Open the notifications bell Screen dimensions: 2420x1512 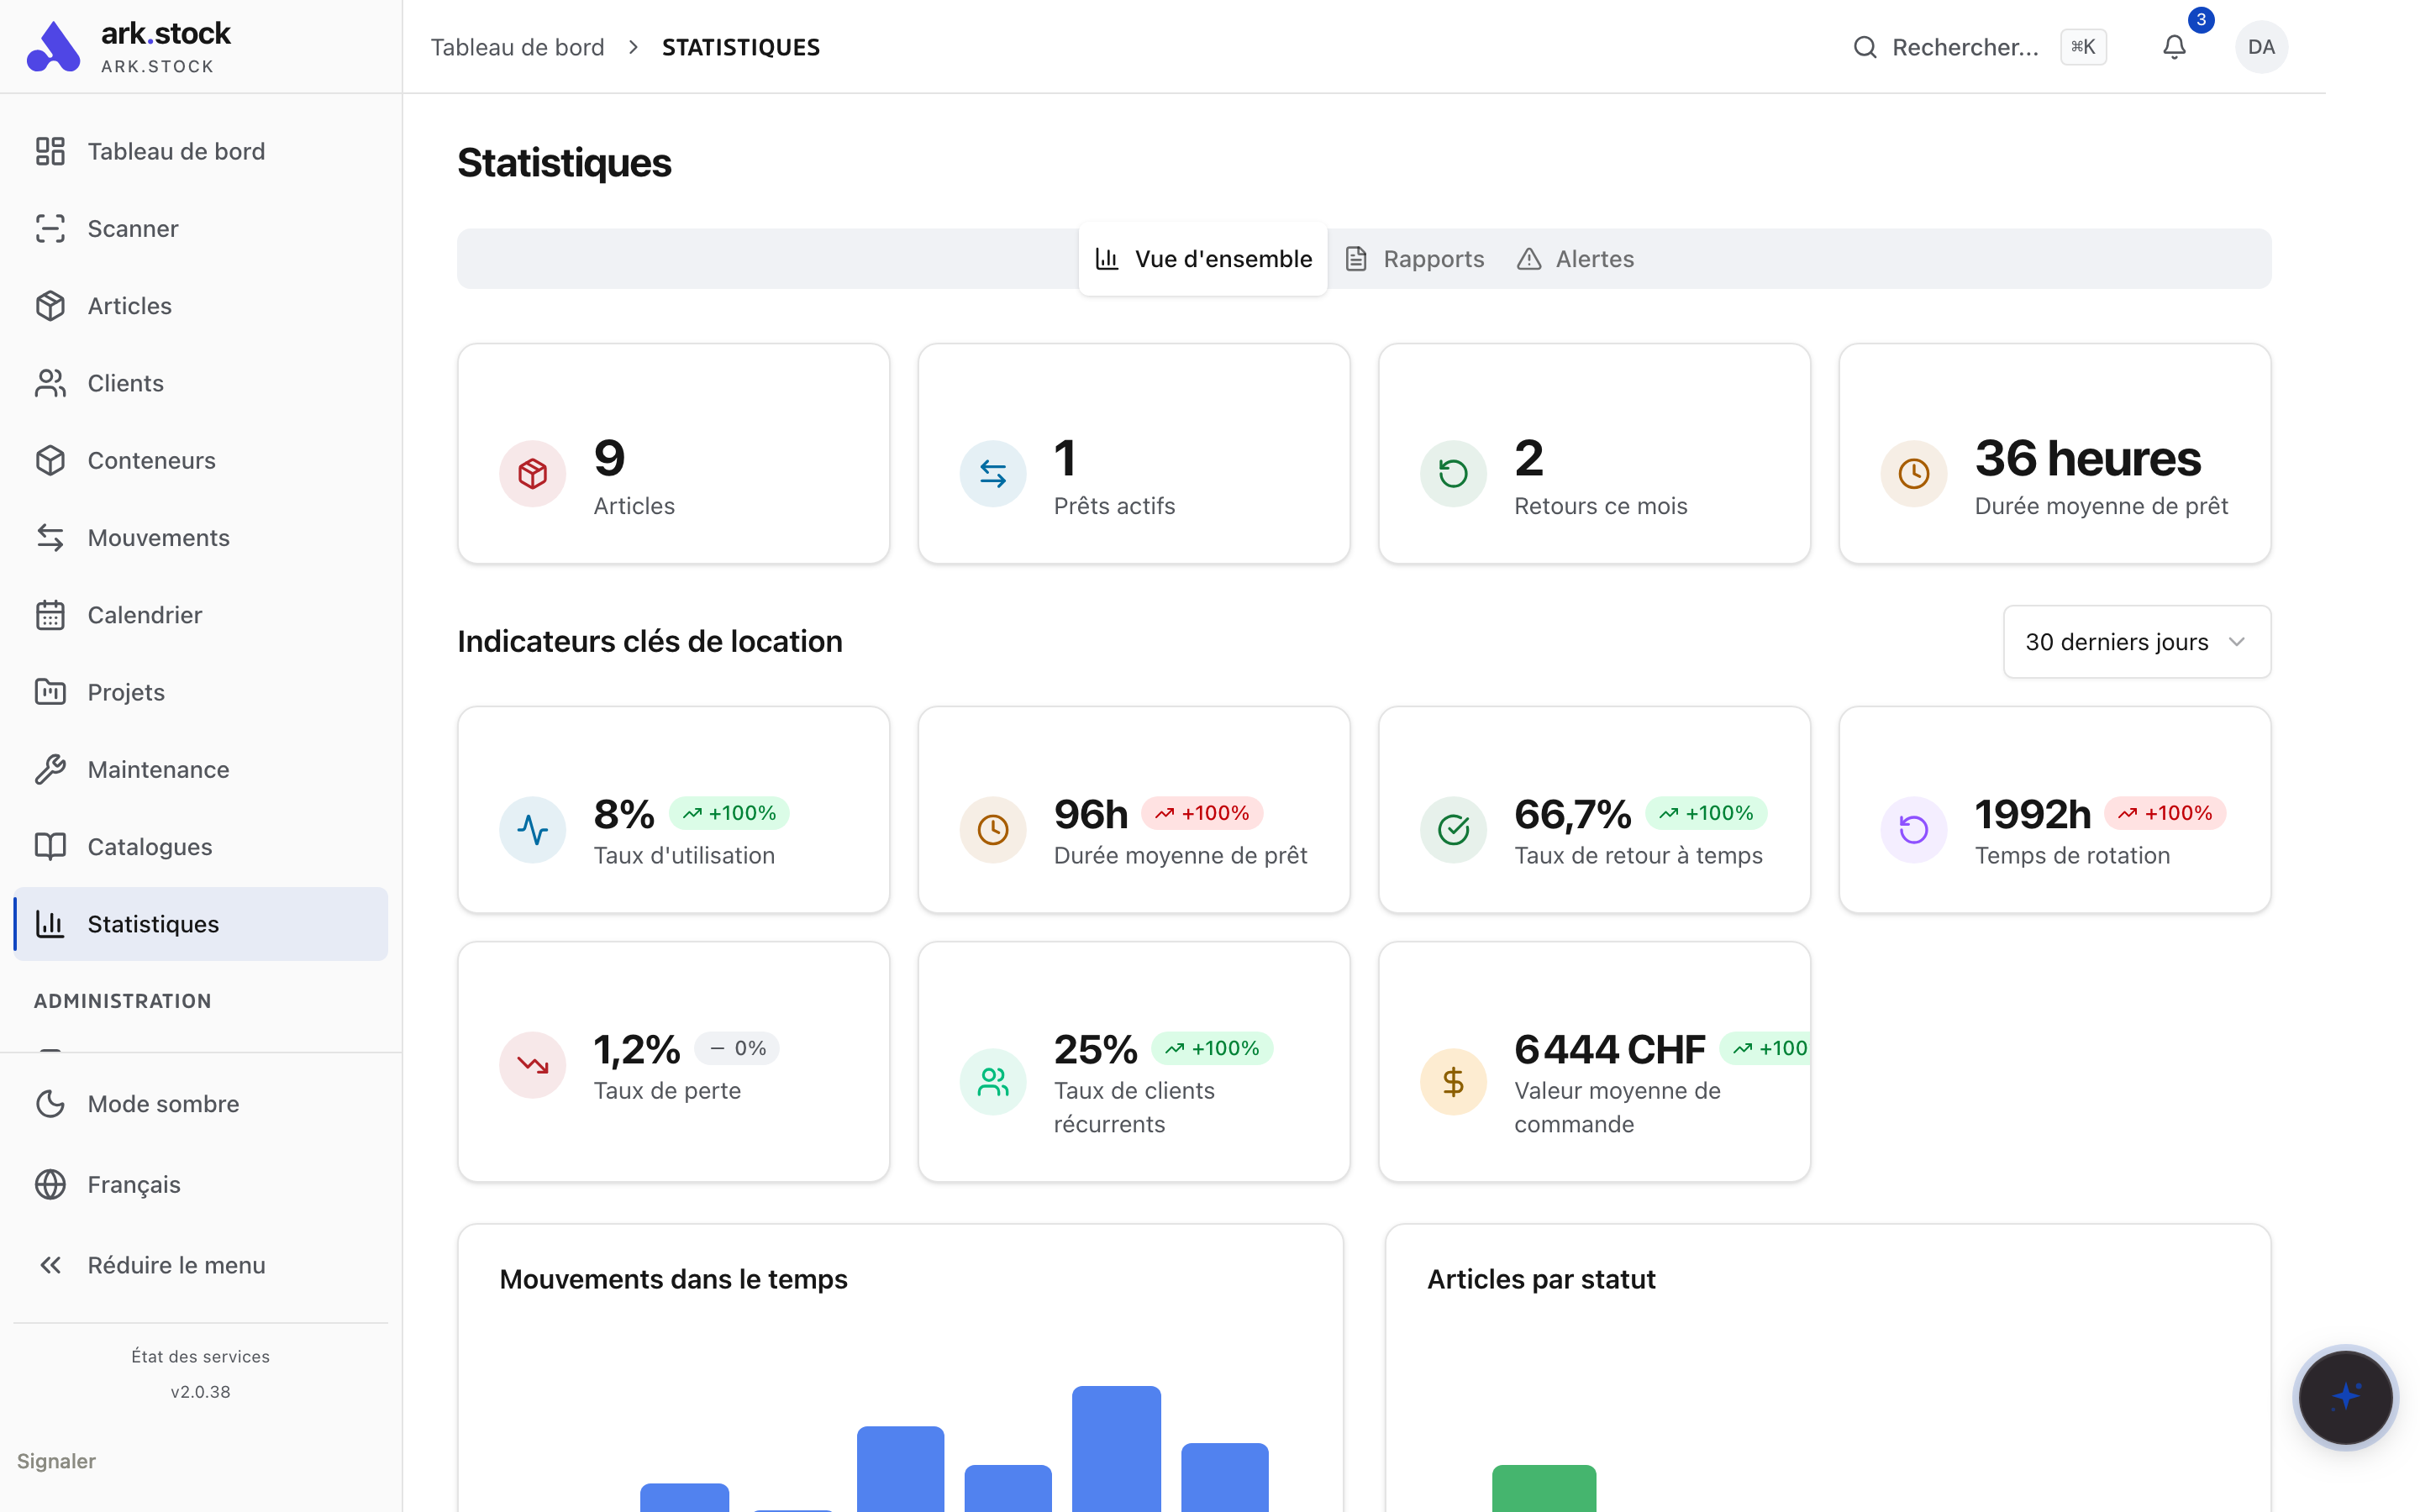coord(2174,47)
